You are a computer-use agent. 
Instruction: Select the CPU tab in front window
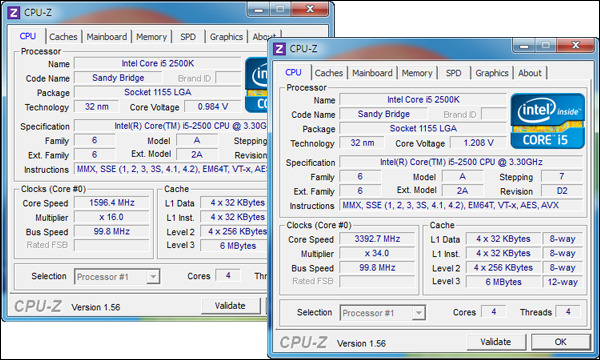[293, 72]
